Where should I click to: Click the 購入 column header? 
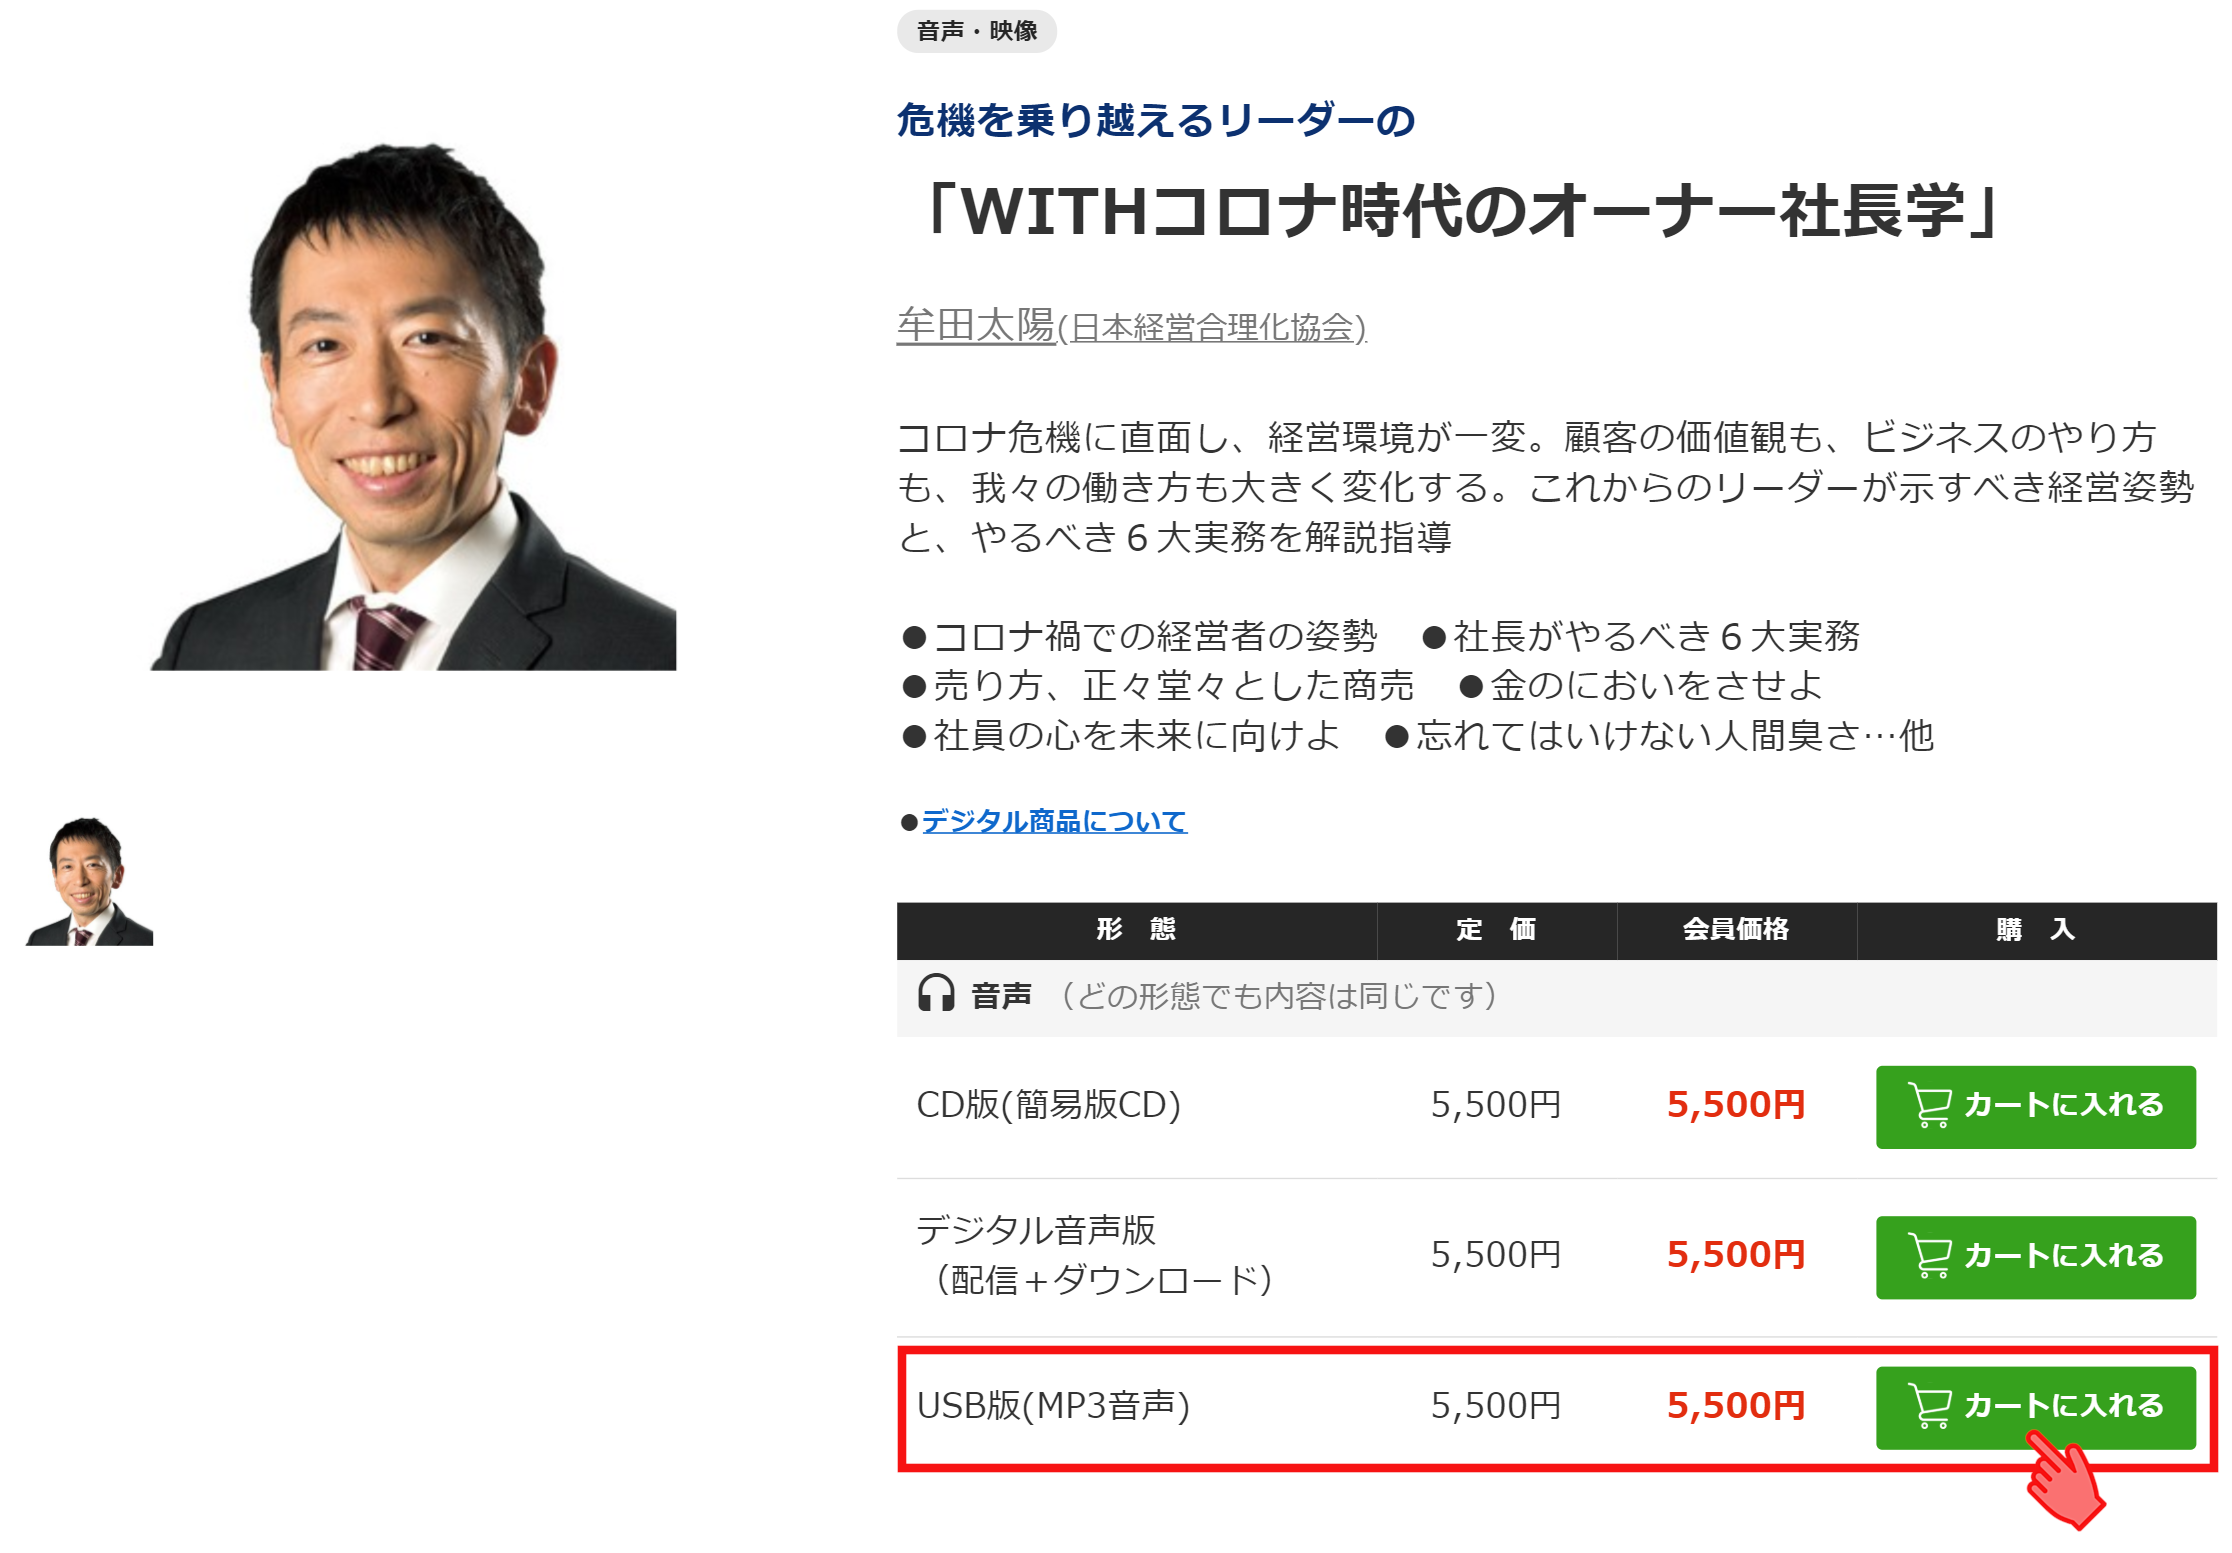(x=2035, y=930)
